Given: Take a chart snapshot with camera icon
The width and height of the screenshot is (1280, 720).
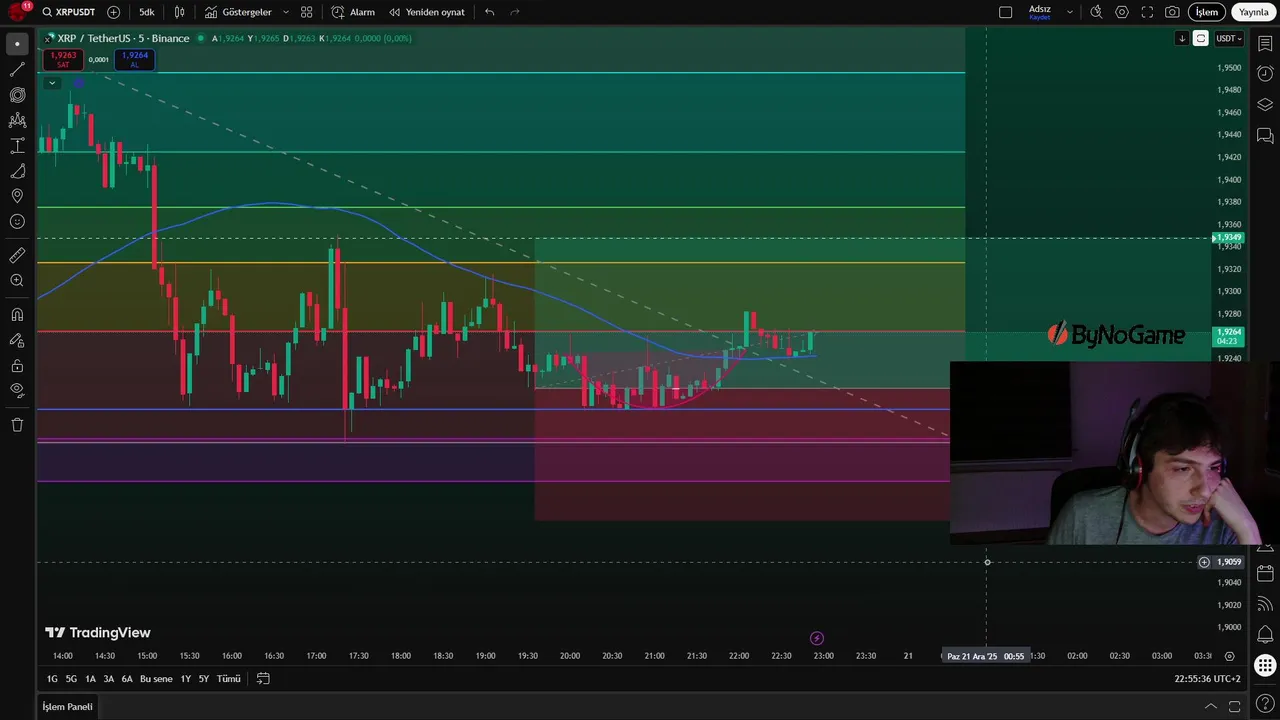Looking at the screenshot, I should 1172,12.
